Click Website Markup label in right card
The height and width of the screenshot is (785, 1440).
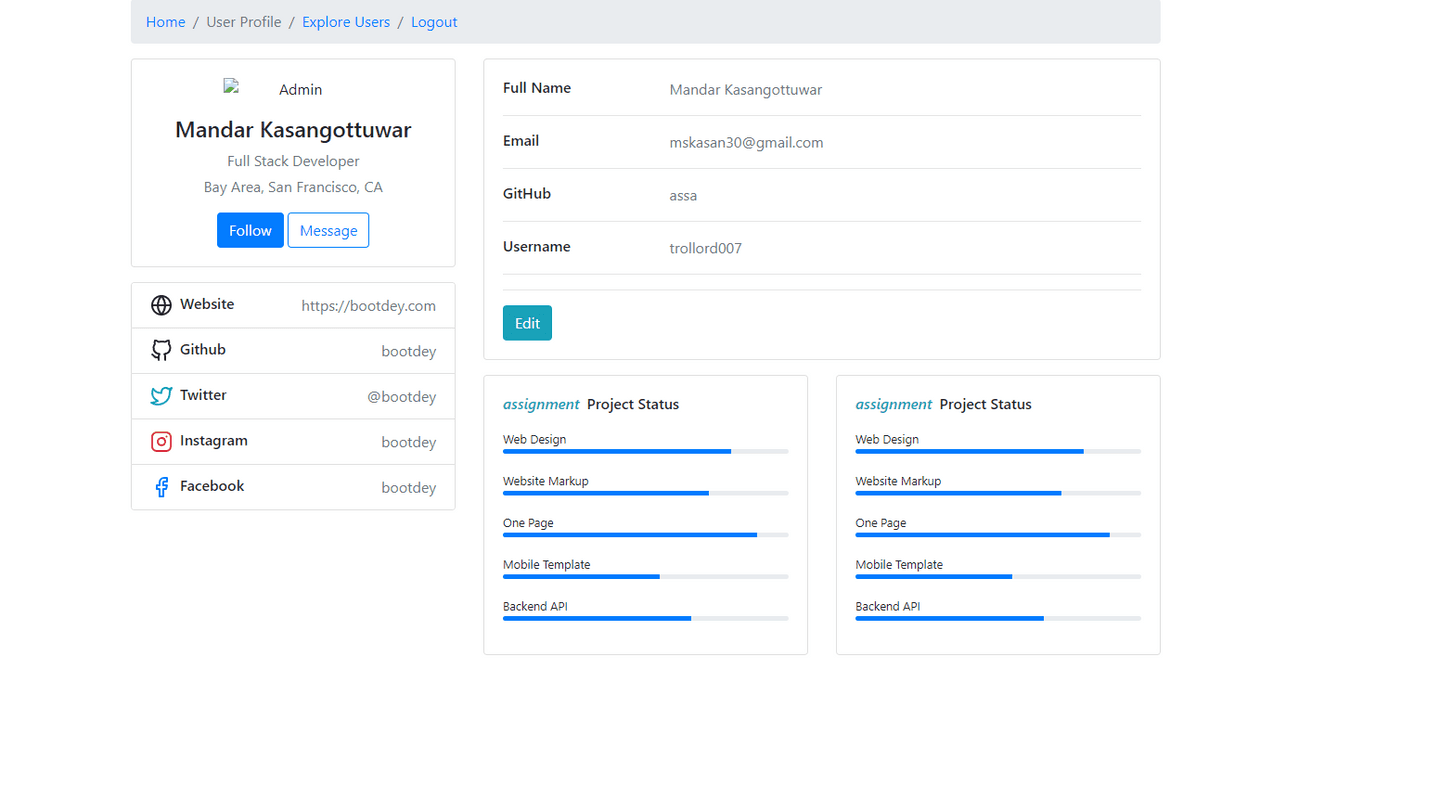coord(898,481)
